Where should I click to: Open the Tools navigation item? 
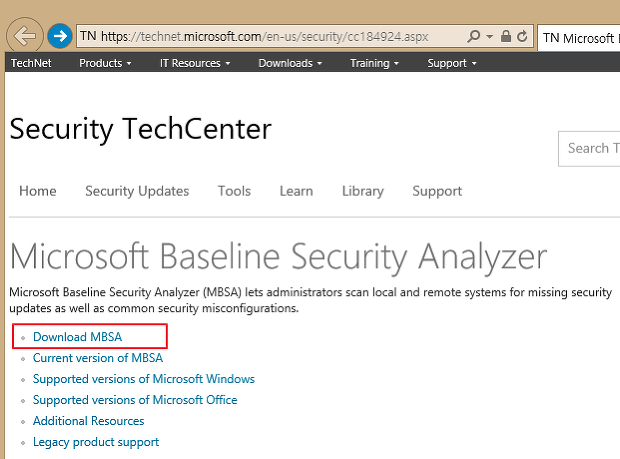coord(234,191)
